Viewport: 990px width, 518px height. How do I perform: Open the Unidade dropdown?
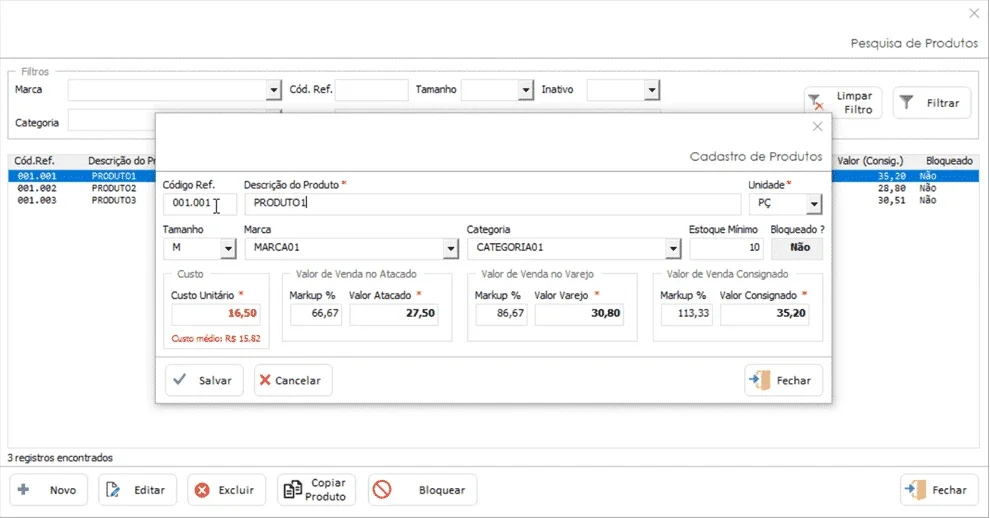tap(814, 203)
